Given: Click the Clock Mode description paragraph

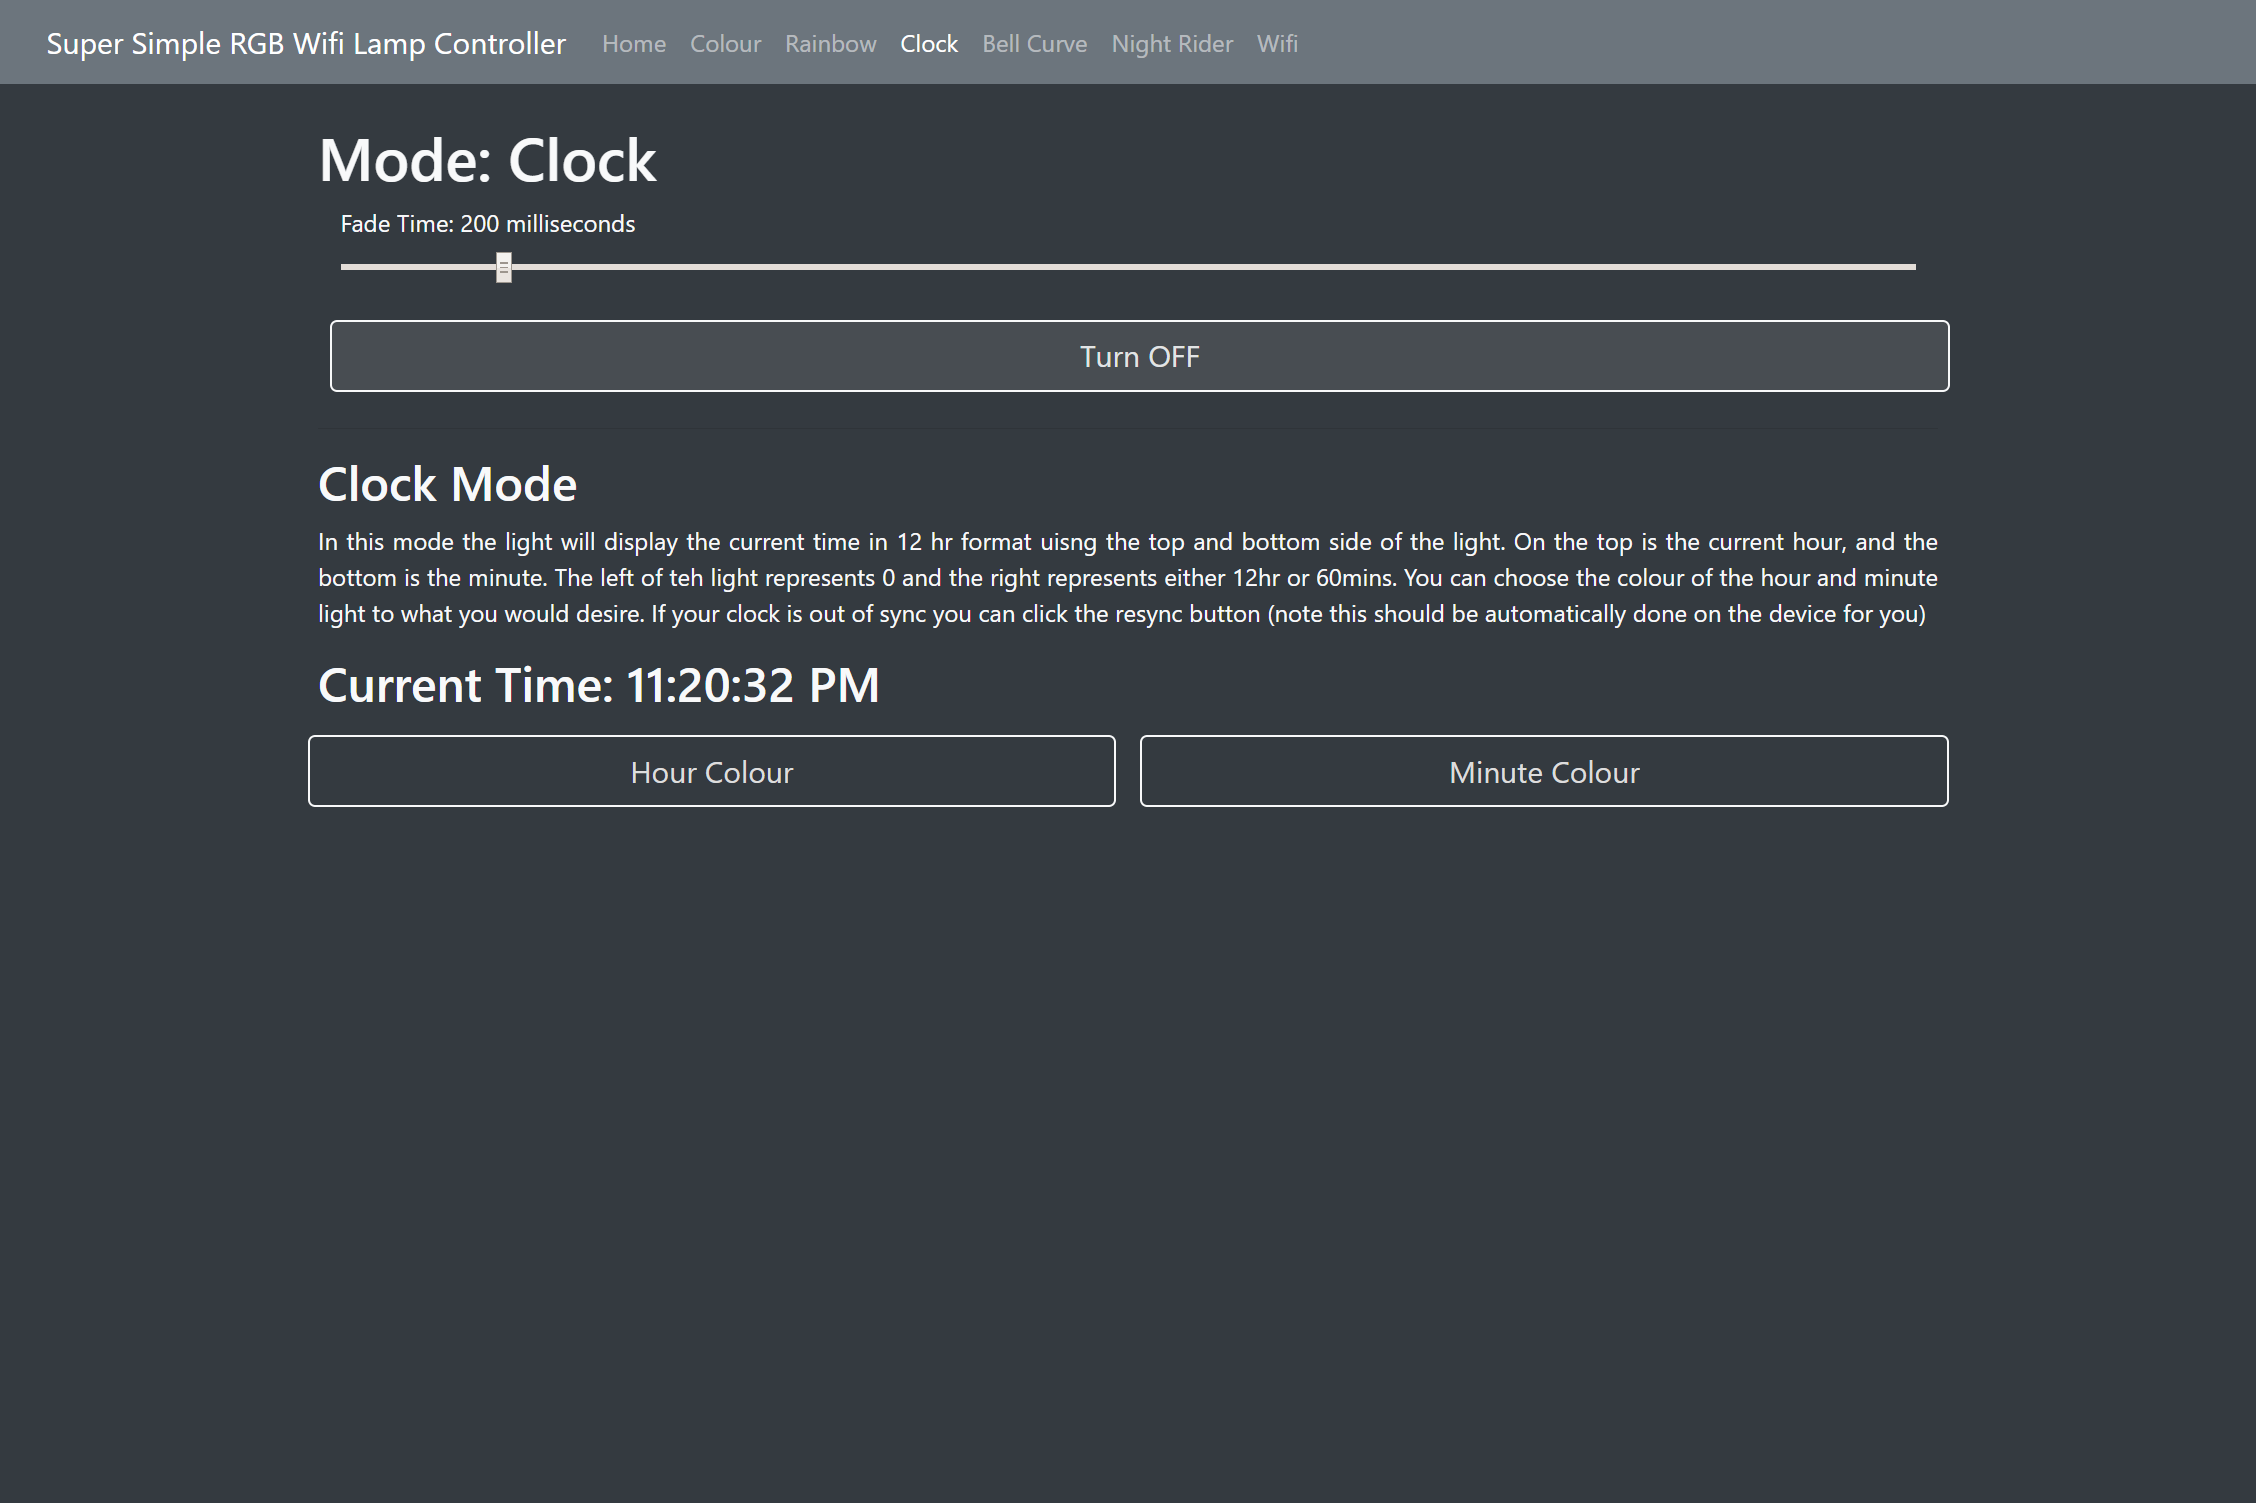Looking at the screenshot, I should tap(1127, 577).
